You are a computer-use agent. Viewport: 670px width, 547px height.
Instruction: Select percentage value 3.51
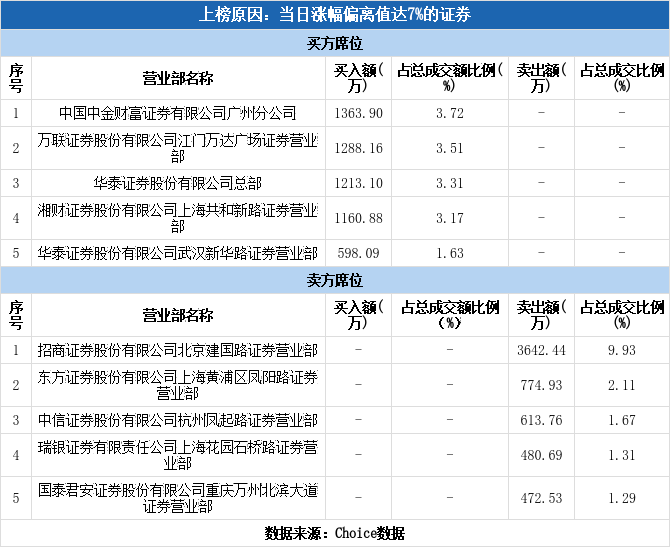coord(450,148)
